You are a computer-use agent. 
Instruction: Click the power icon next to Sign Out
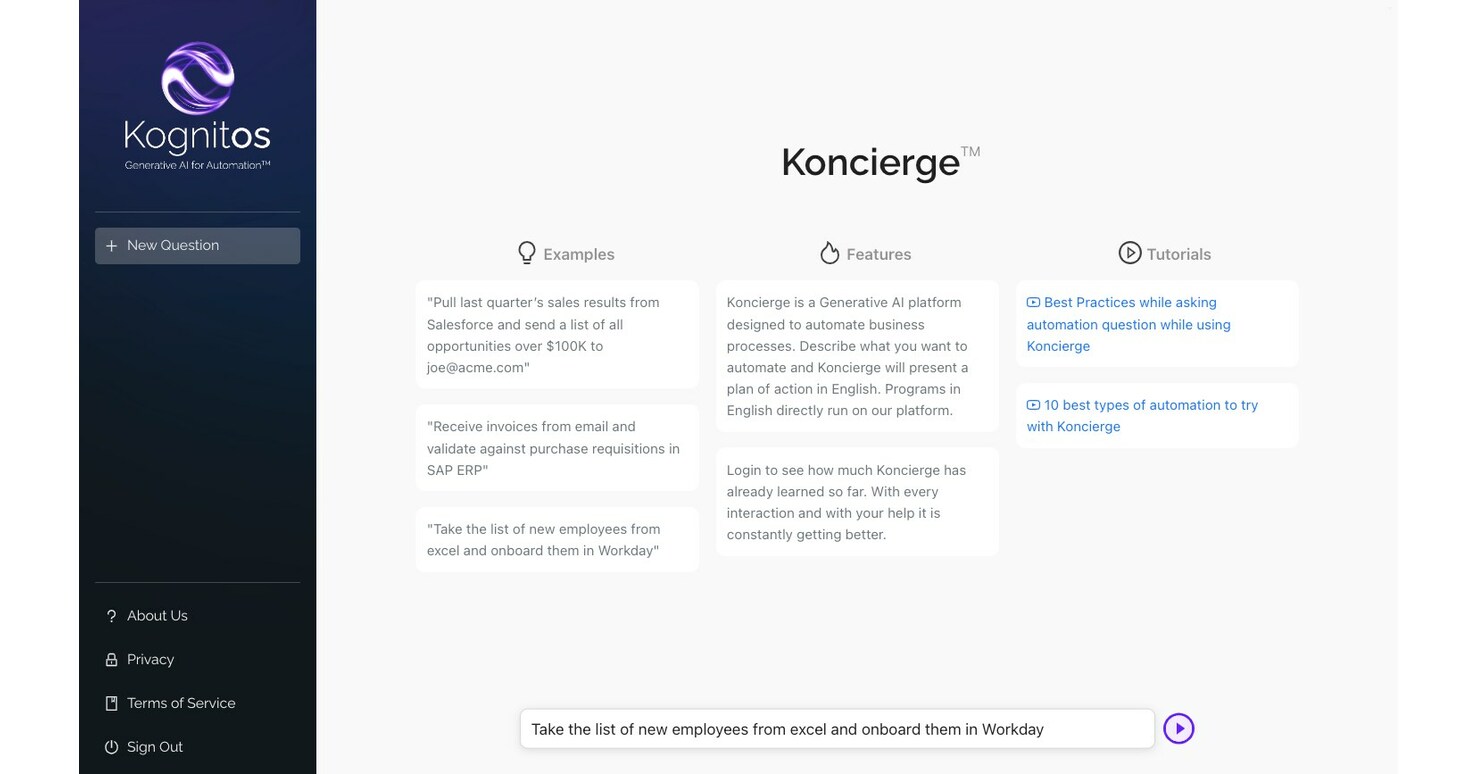pyautogui.click(x=110, y=747)
